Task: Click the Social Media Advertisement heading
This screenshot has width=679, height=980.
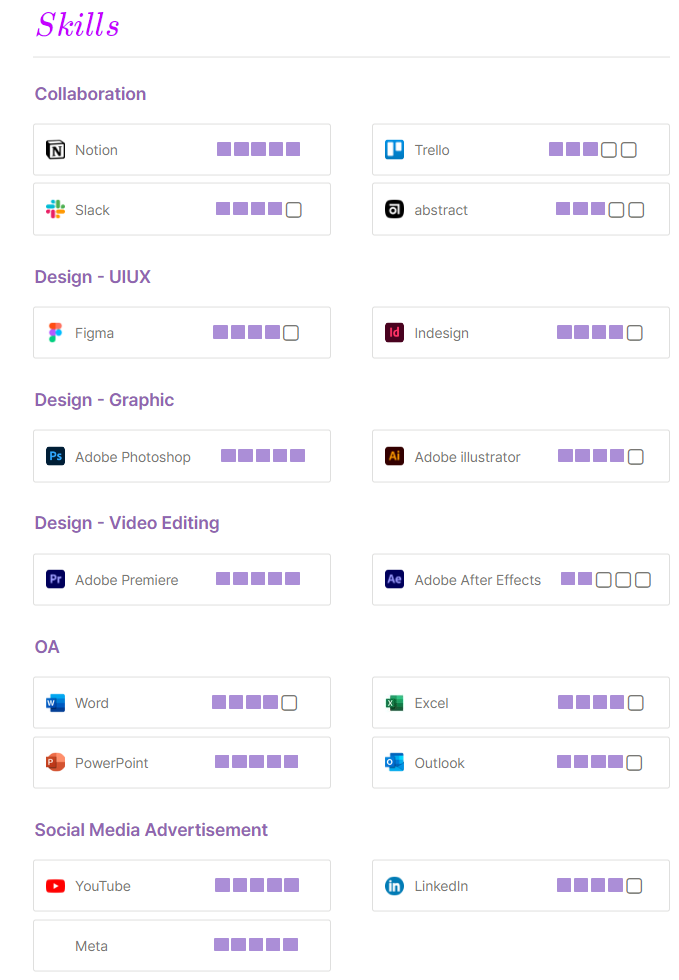Action: 151,830
